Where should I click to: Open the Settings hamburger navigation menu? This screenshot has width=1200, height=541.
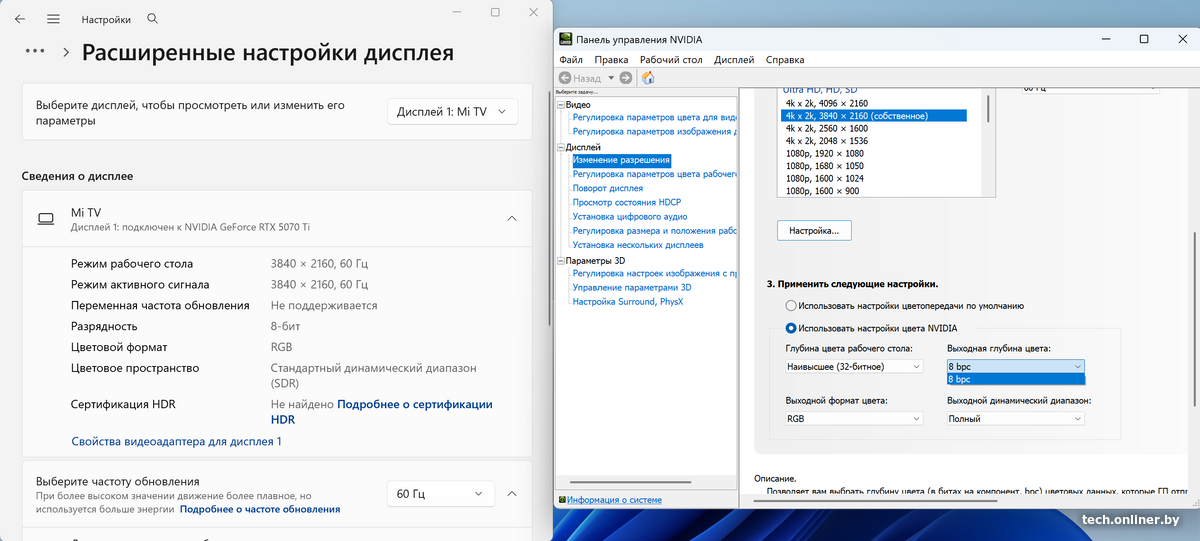(x=53, y=19)
